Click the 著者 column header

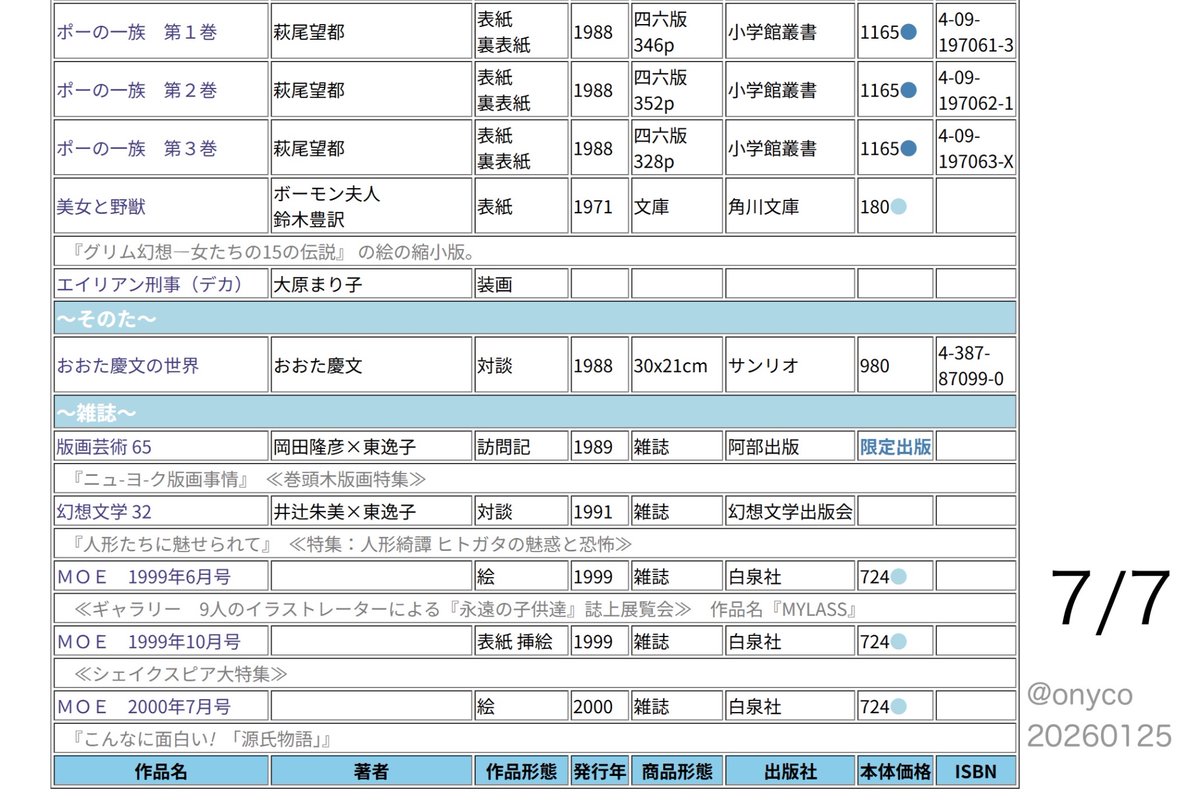370,771
